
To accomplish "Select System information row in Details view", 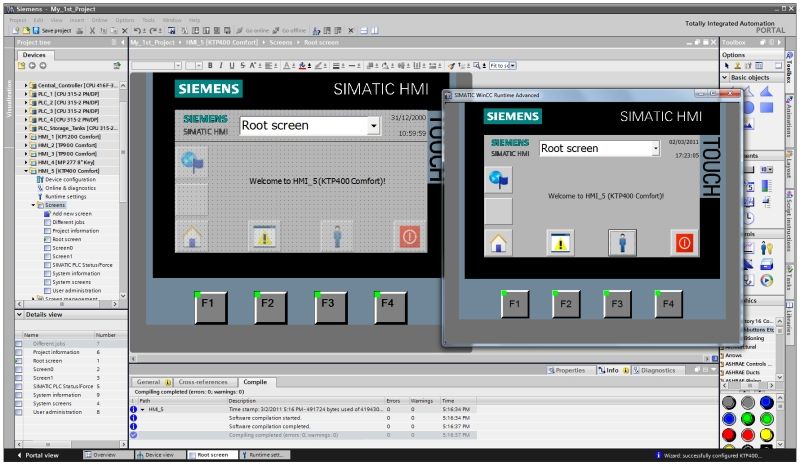I will coord(70,395).
